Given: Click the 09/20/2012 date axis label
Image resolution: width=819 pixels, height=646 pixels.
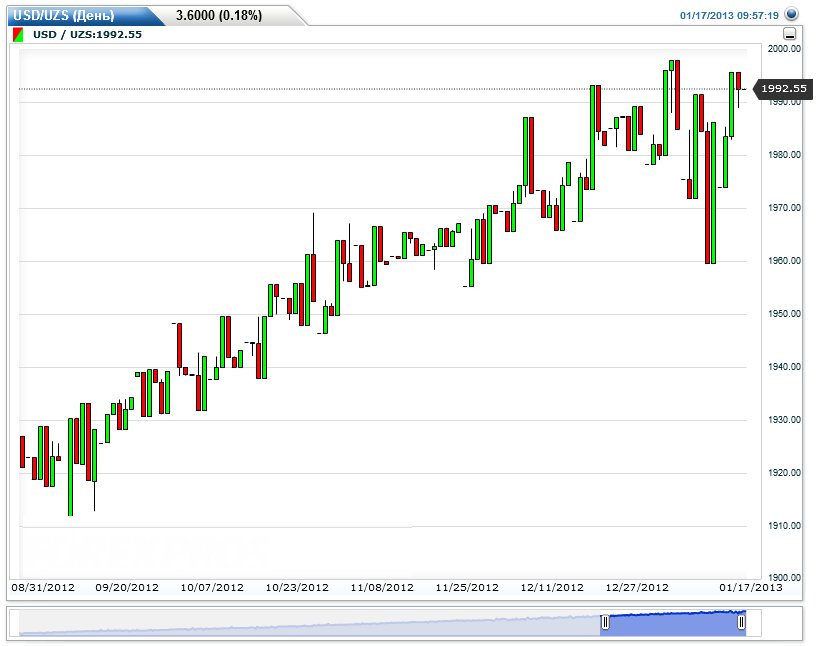Looking at the screenshot, I should tap(127, 588).
